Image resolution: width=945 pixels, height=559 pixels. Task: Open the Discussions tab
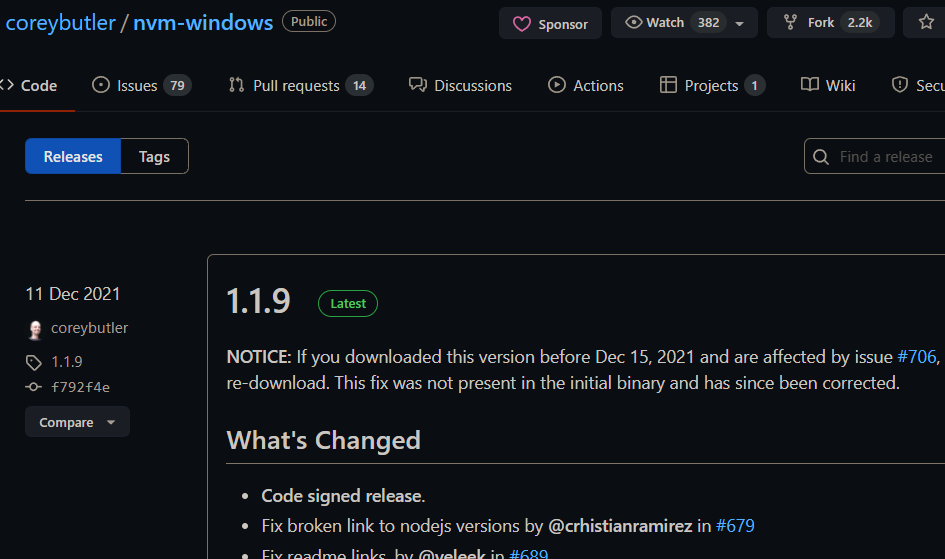[460, 86]
